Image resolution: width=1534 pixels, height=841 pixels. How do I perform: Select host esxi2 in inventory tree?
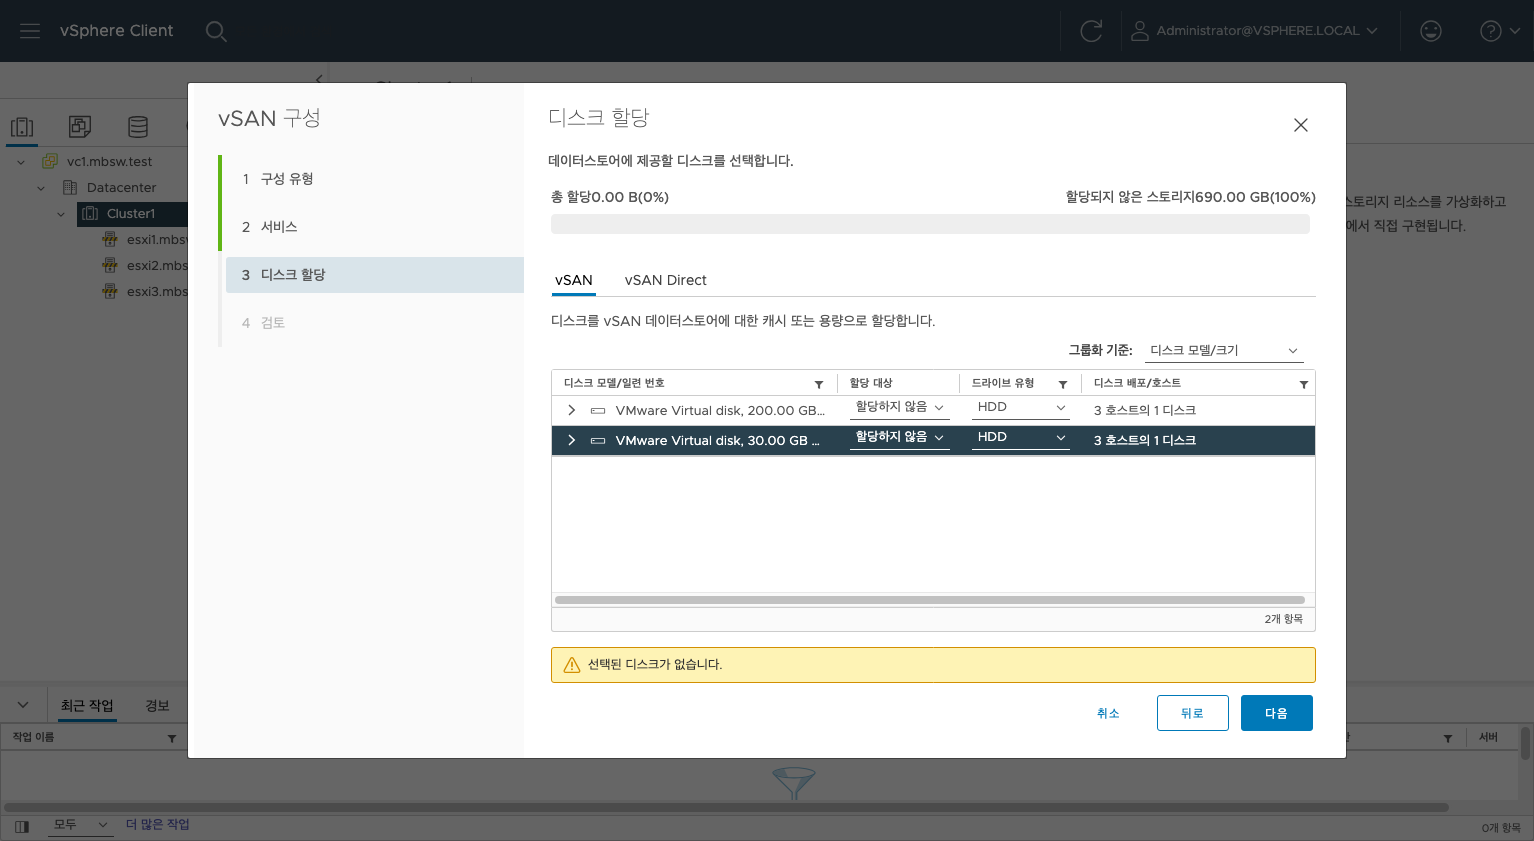[156, 266]
